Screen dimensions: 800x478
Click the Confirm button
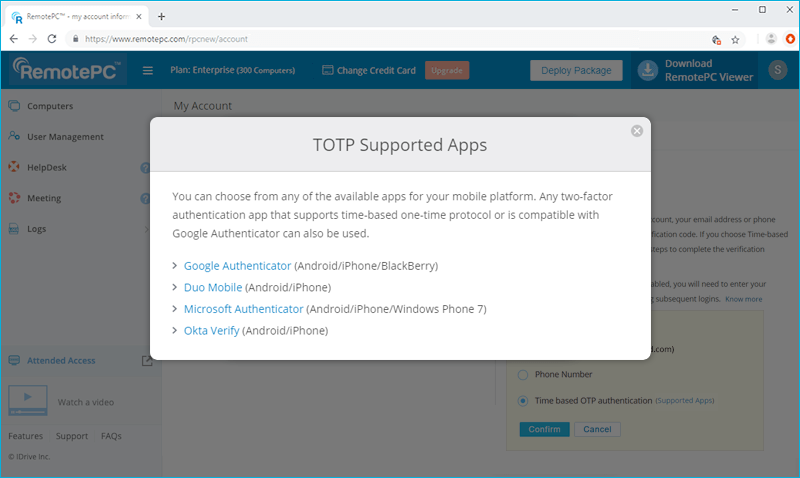[x=544, y=430]
